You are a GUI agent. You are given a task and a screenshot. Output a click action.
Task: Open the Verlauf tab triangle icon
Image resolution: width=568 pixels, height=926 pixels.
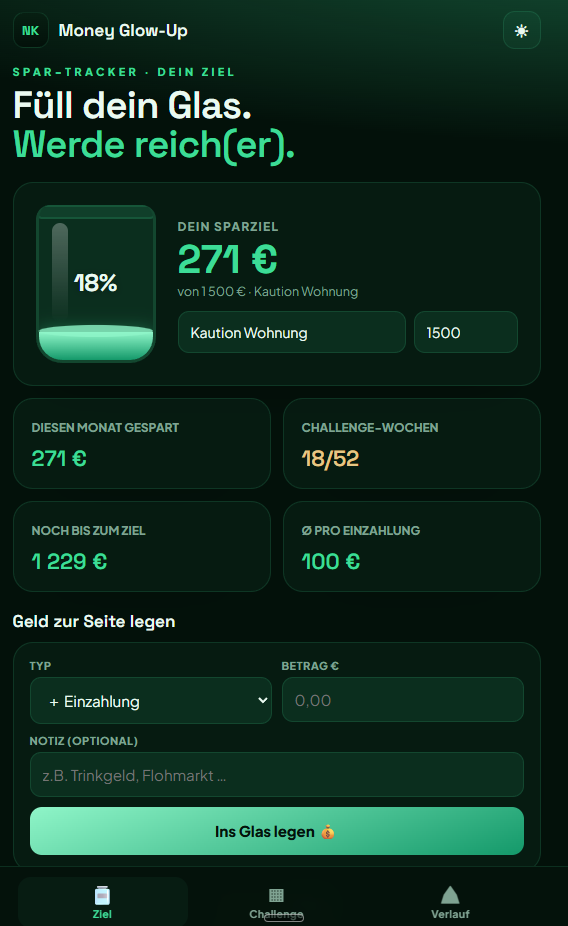[450, 895]
